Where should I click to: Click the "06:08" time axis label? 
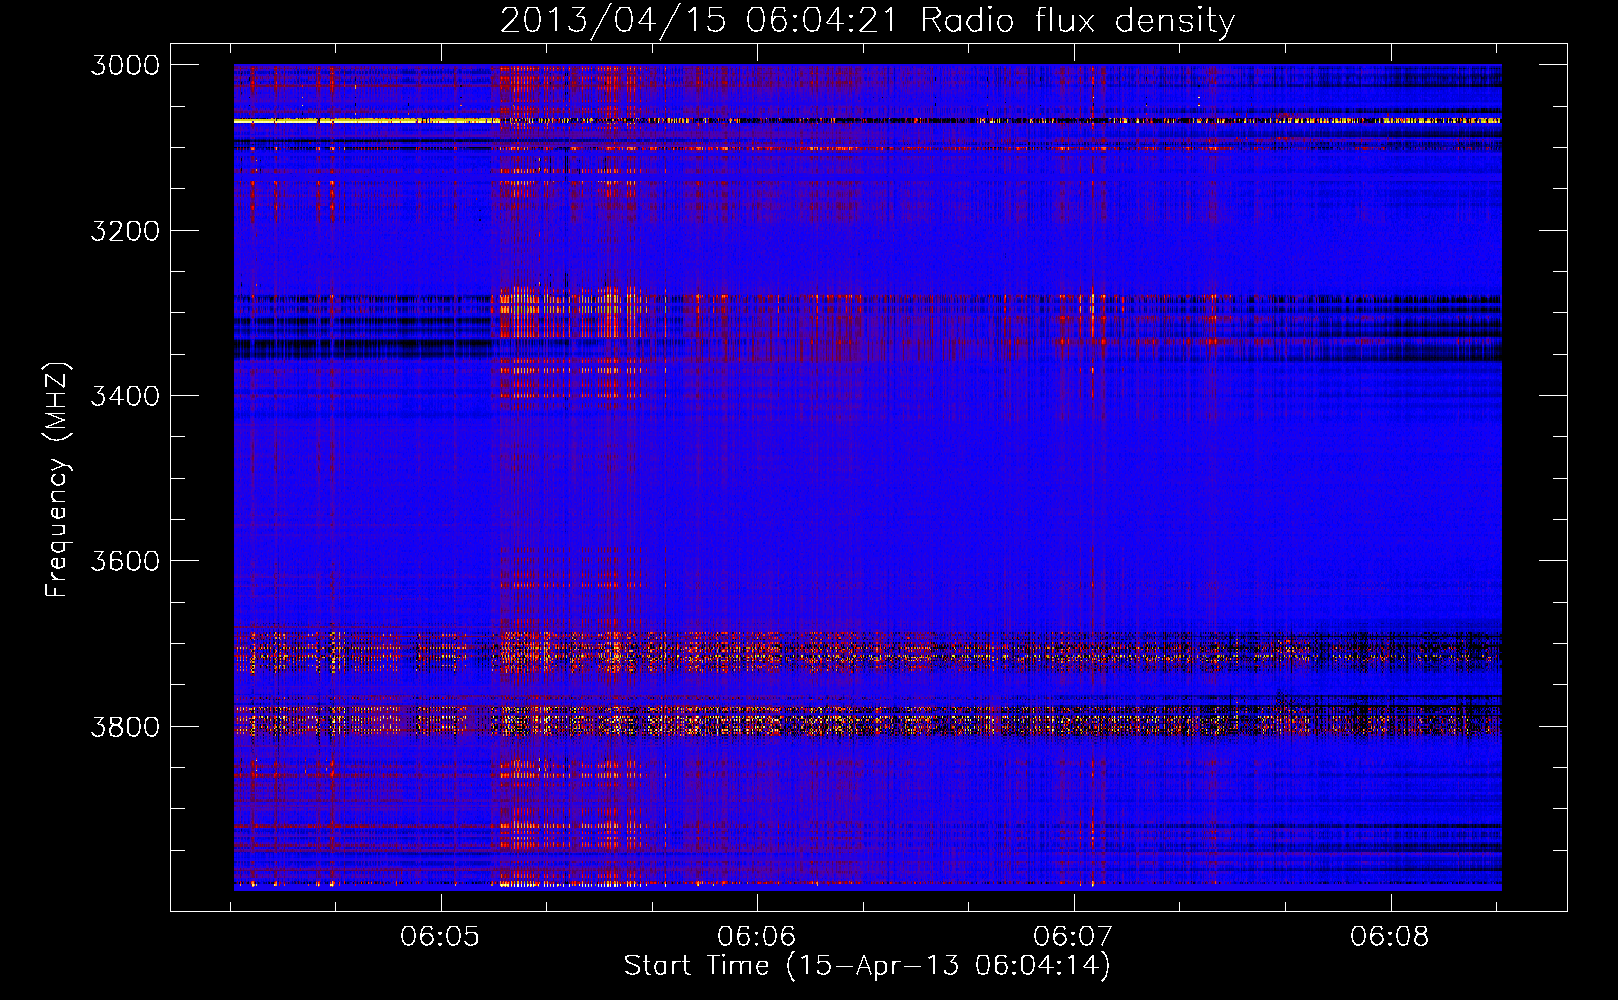click(1390, 937)
